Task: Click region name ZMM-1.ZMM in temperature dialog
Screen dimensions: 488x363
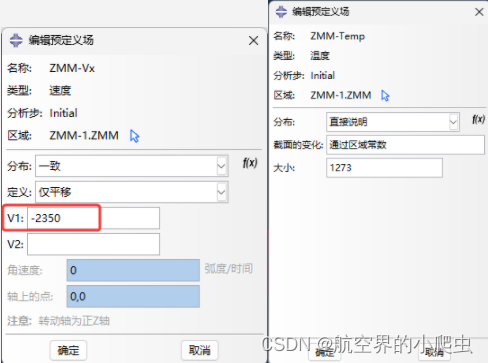Action: click(x=341, y=95)
